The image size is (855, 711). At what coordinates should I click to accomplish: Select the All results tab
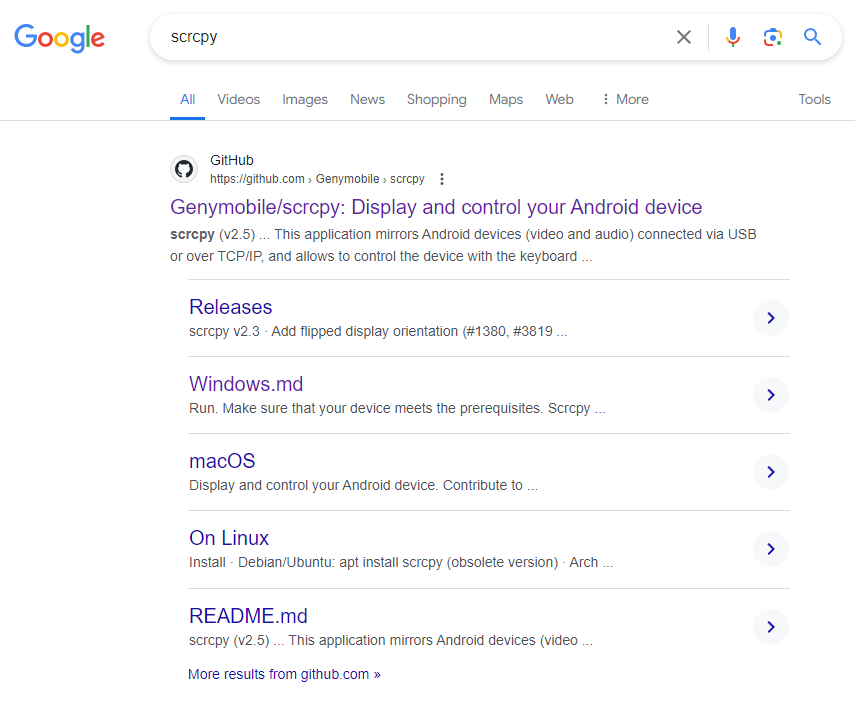pyautogui.click(x=188, y=99)
